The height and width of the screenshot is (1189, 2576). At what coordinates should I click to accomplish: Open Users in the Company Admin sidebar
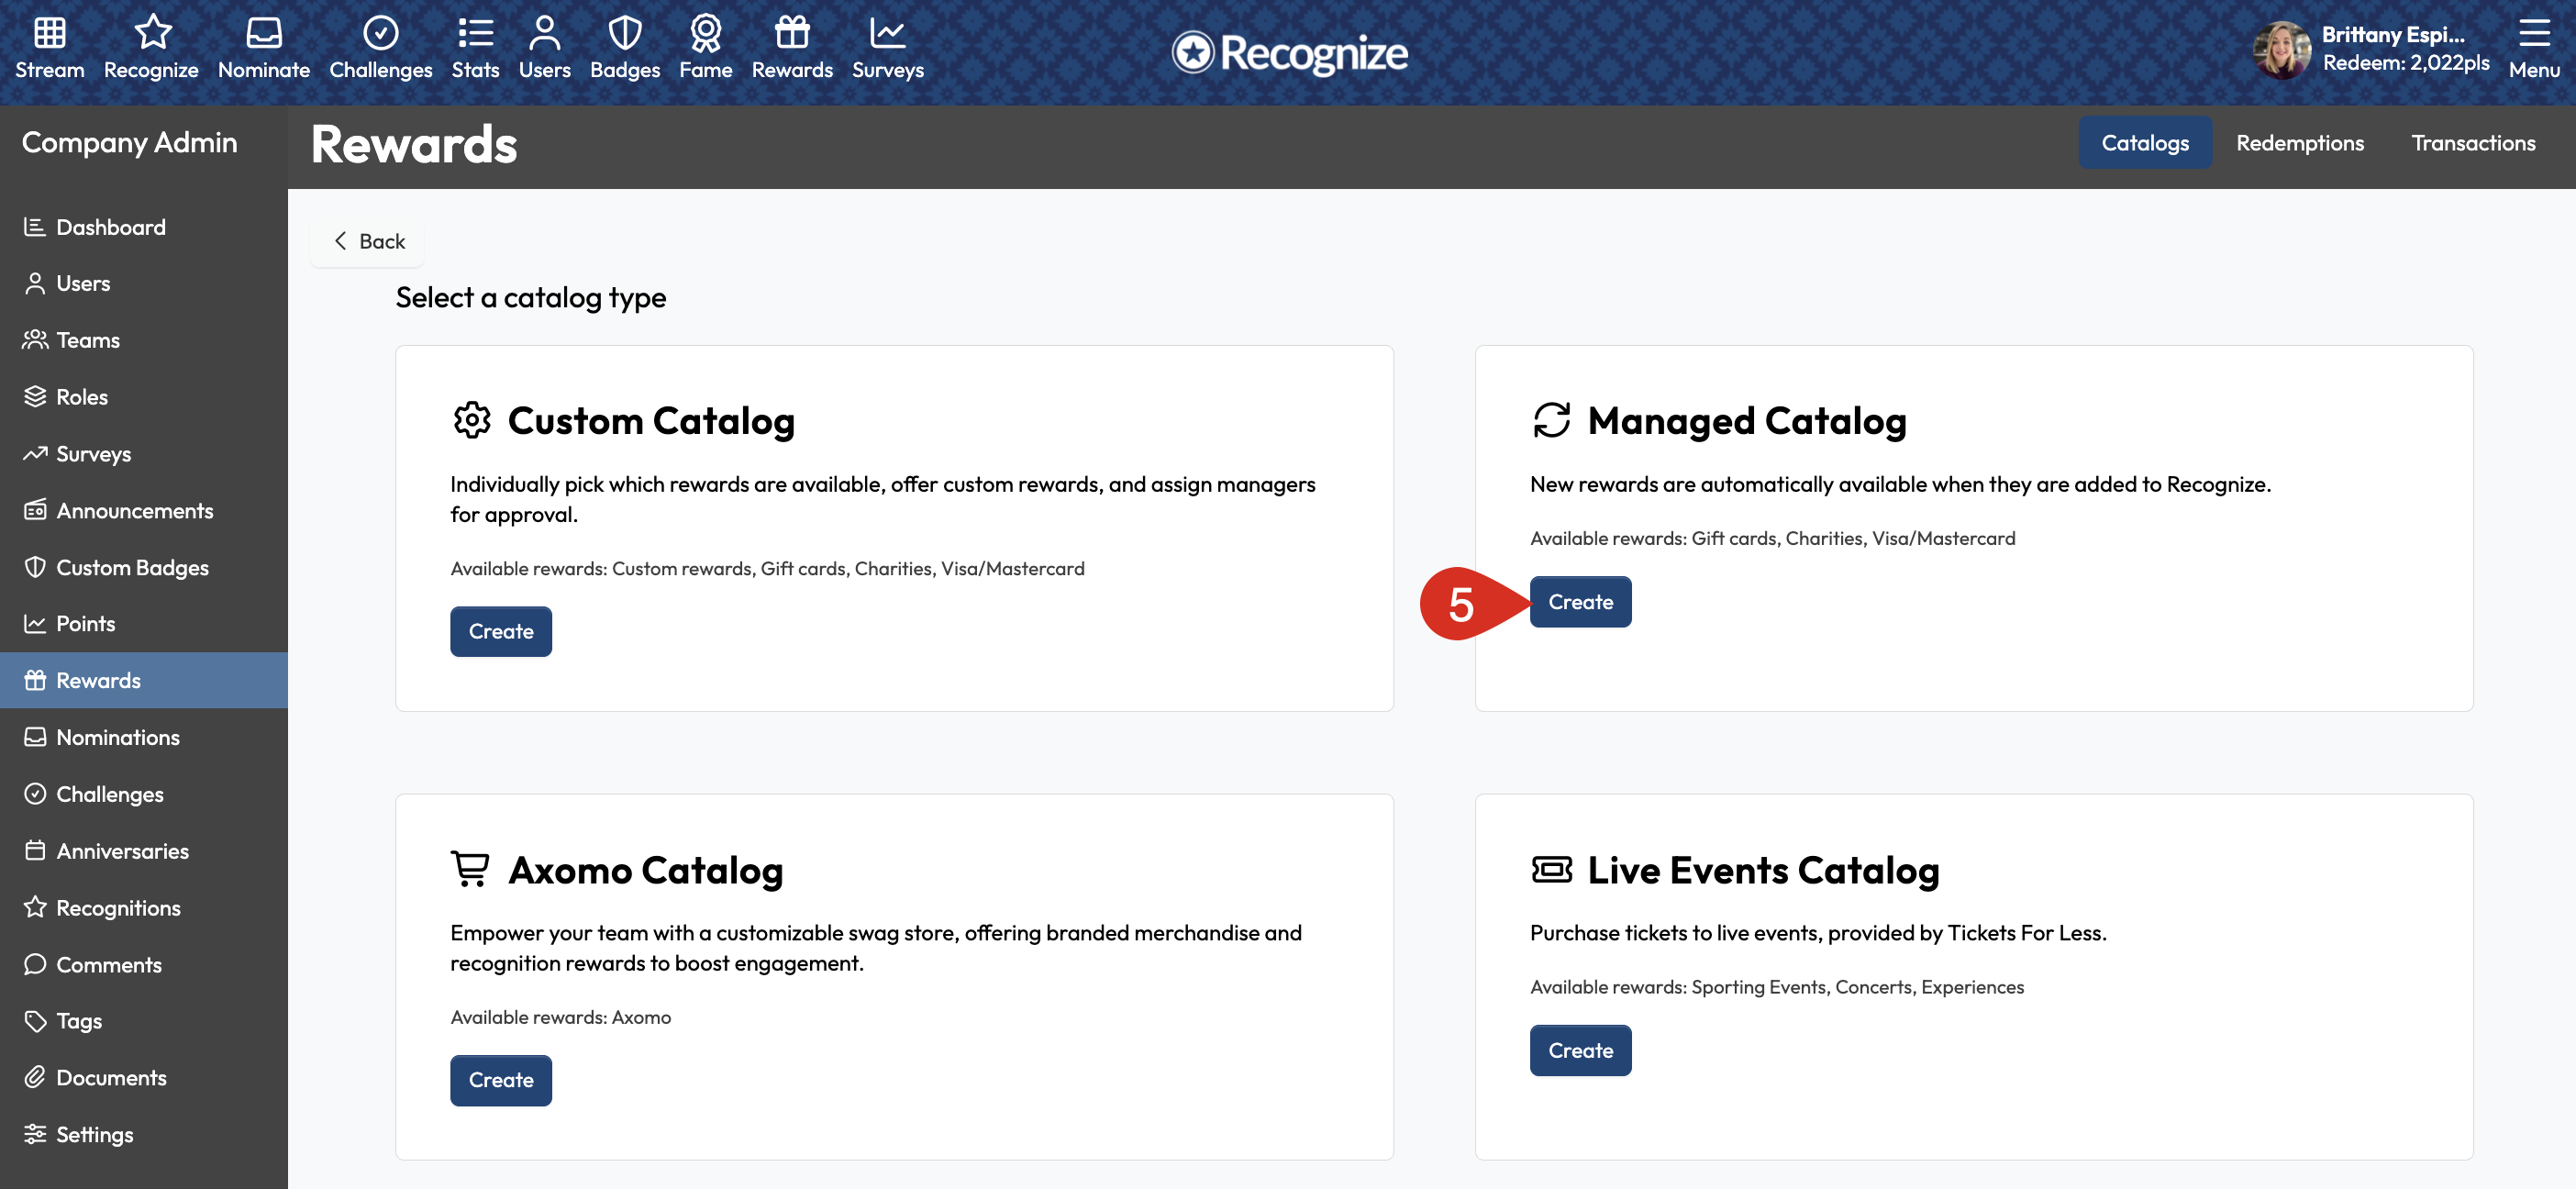[x=144, y=283]
